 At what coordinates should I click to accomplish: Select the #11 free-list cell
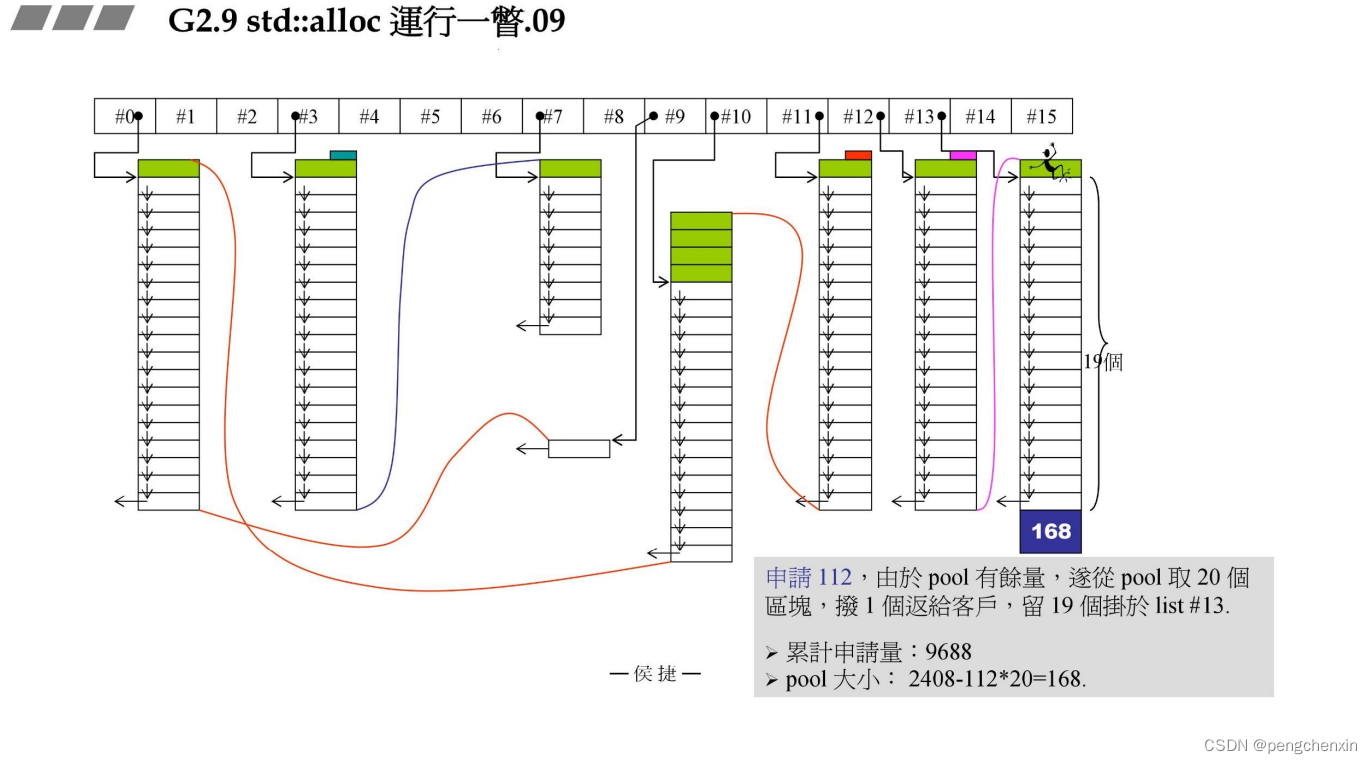click(x=797, y=116)
